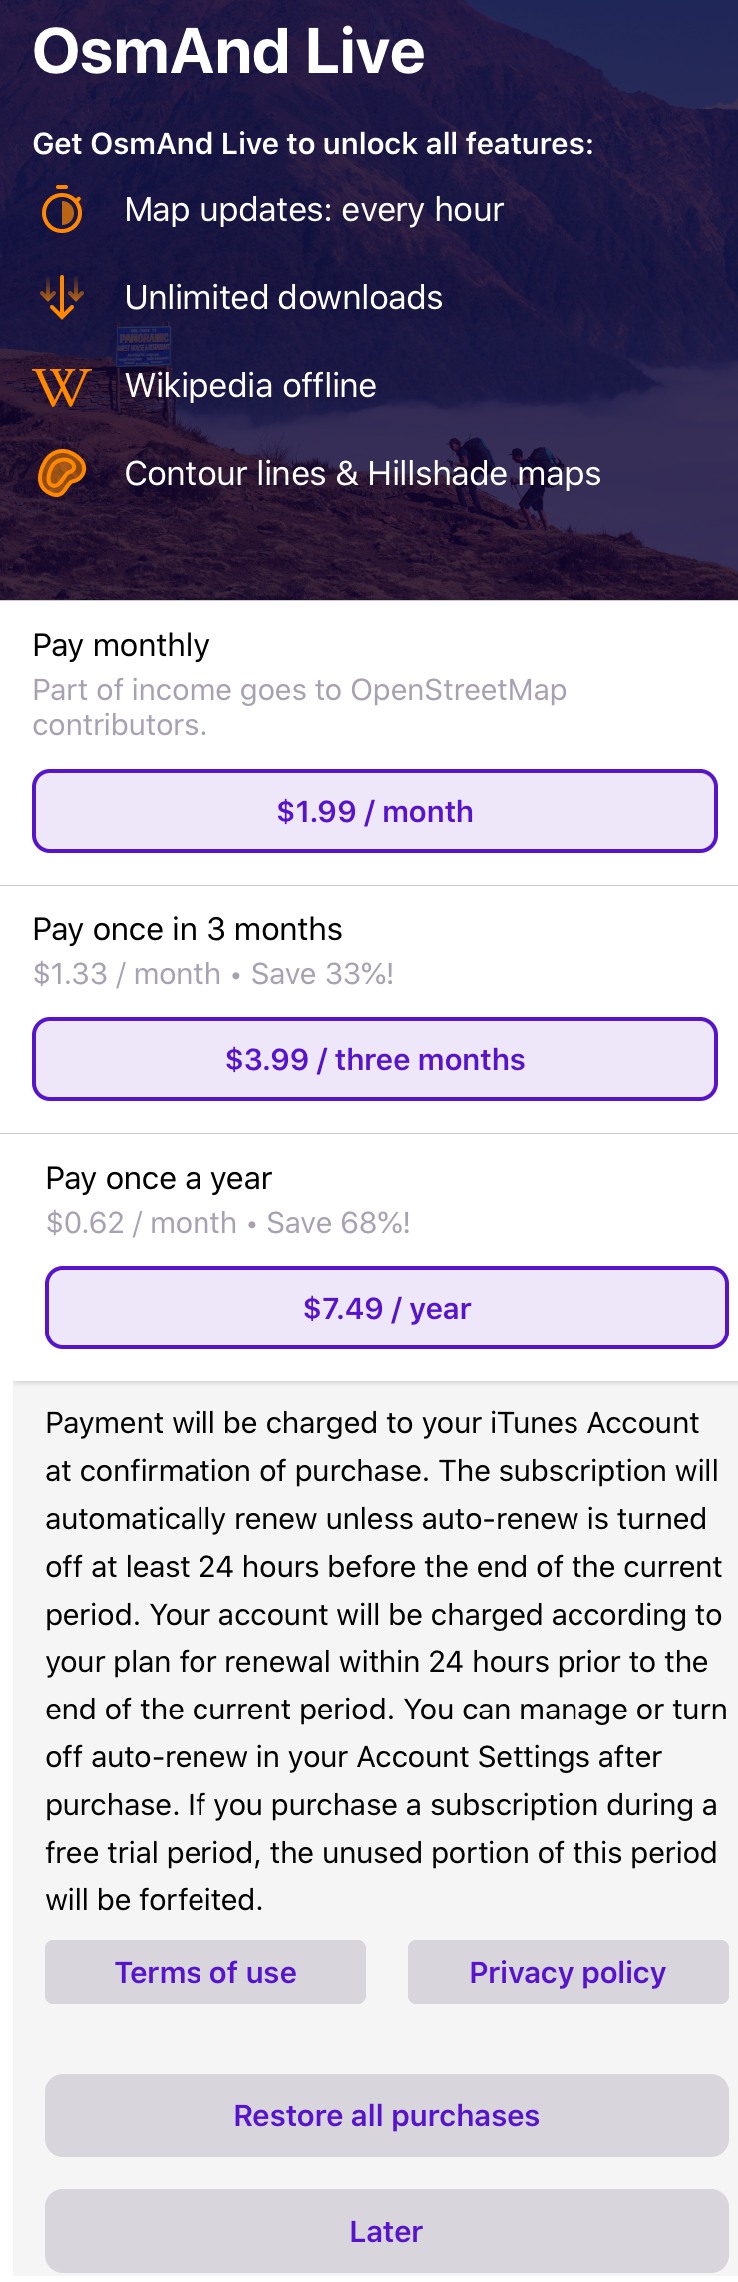Screen dimensions: 738x2282
Task: Click the map updates stopwatch icon
Action: point(62,210)
